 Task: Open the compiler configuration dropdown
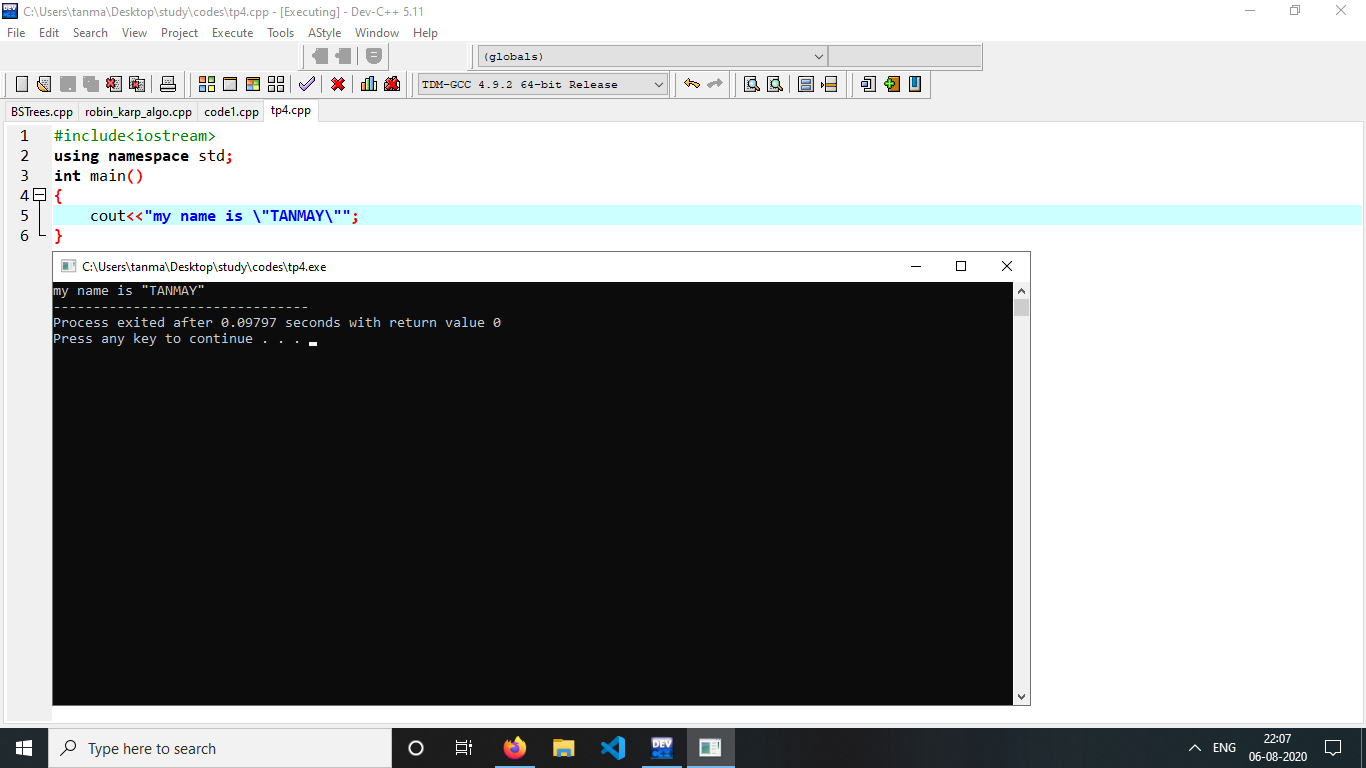pos(659,84)
